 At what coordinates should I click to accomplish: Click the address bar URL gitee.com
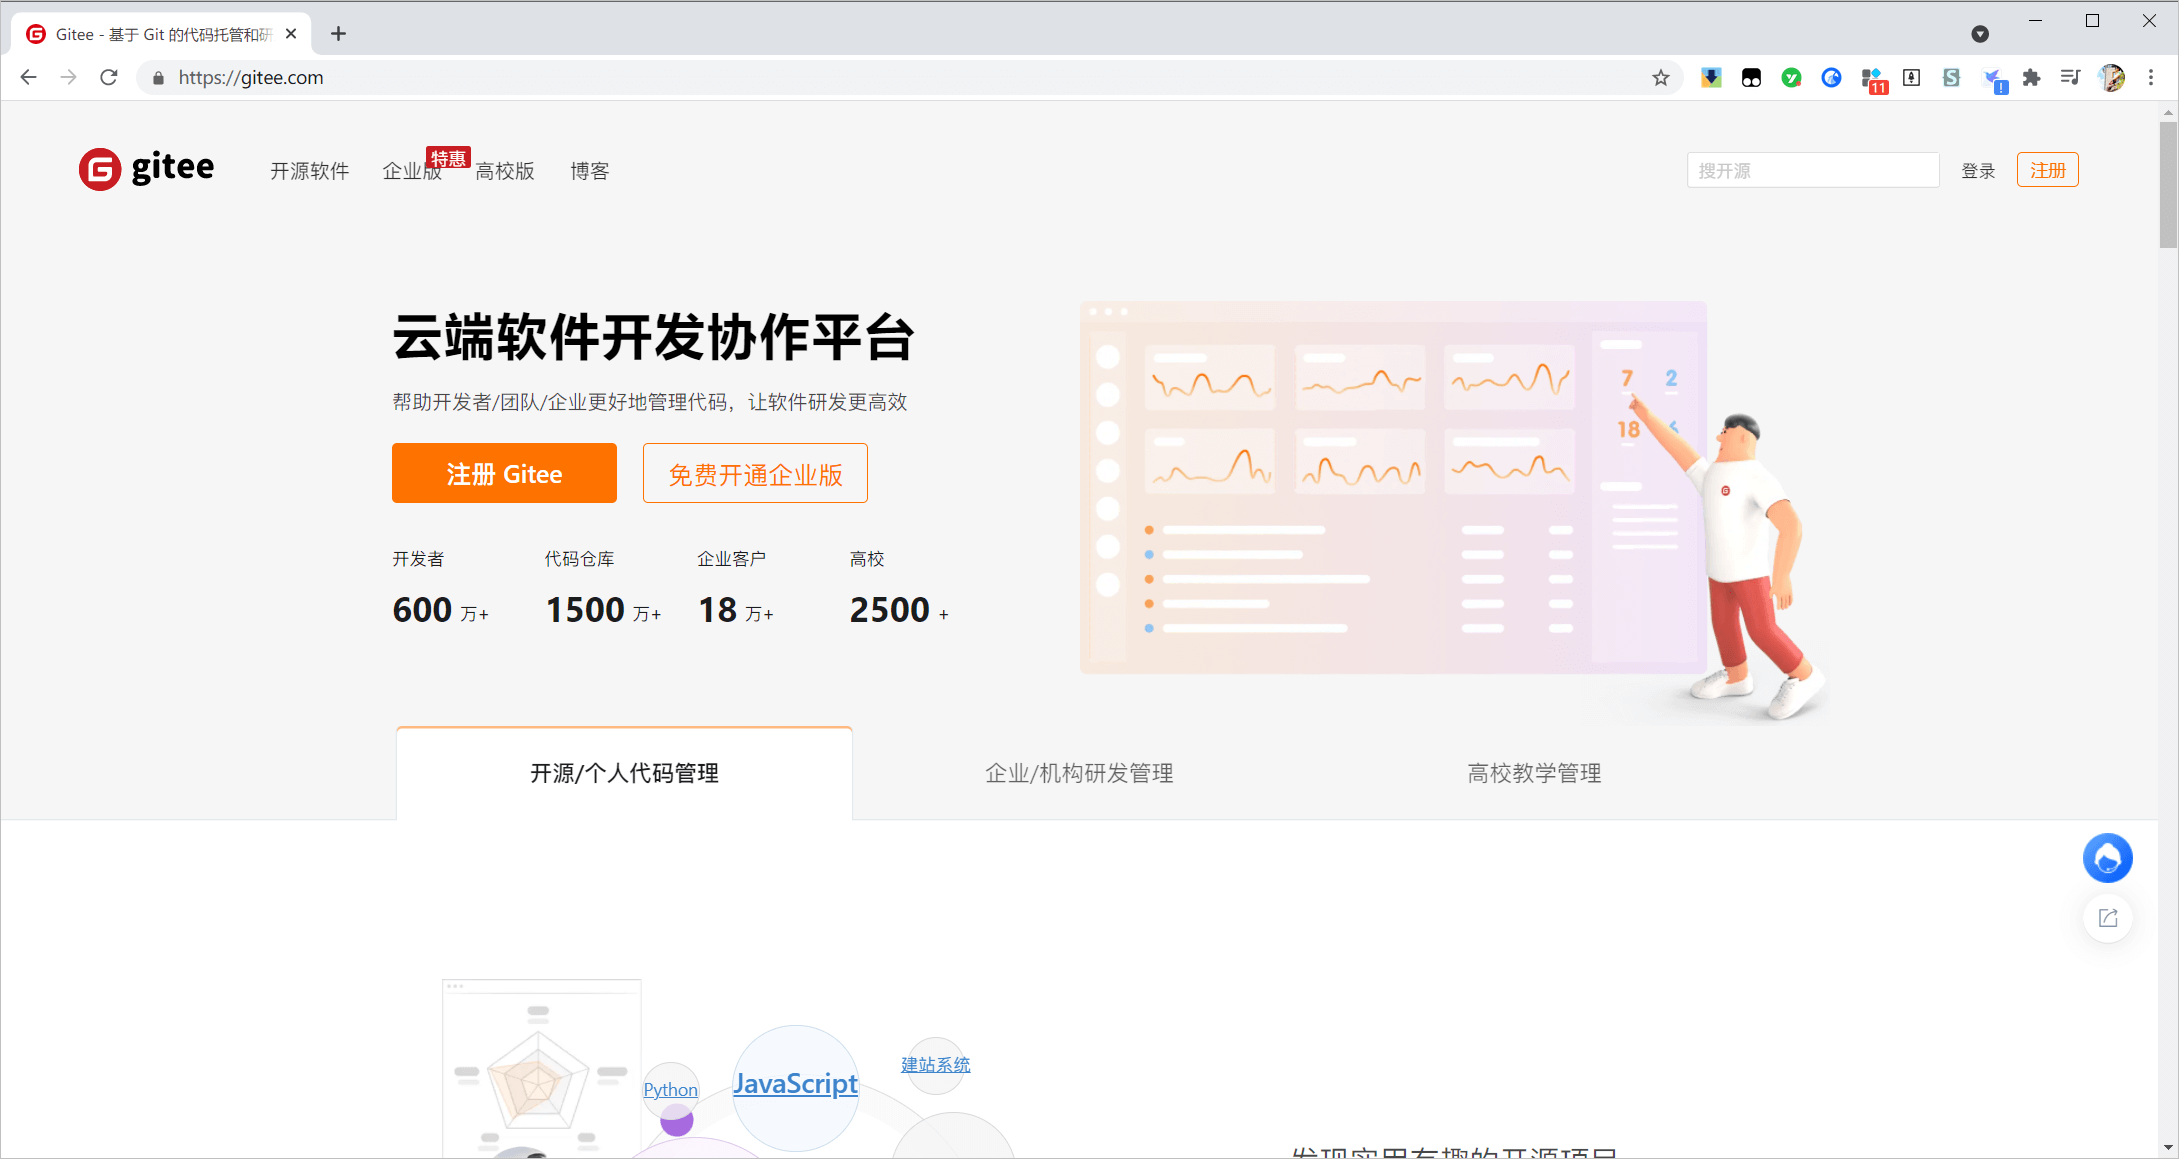(x=251, y=78)
